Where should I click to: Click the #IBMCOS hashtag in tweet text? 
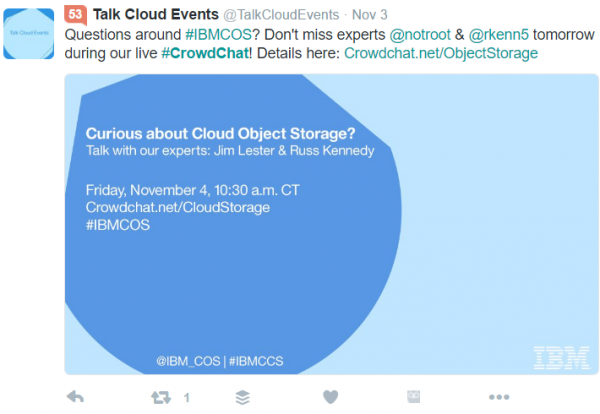point(215,33)
